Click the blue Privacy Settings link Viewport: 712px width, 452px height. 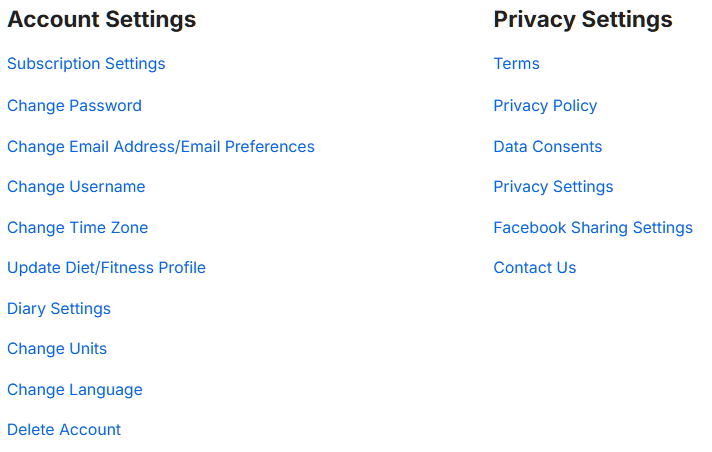[553, 187]
